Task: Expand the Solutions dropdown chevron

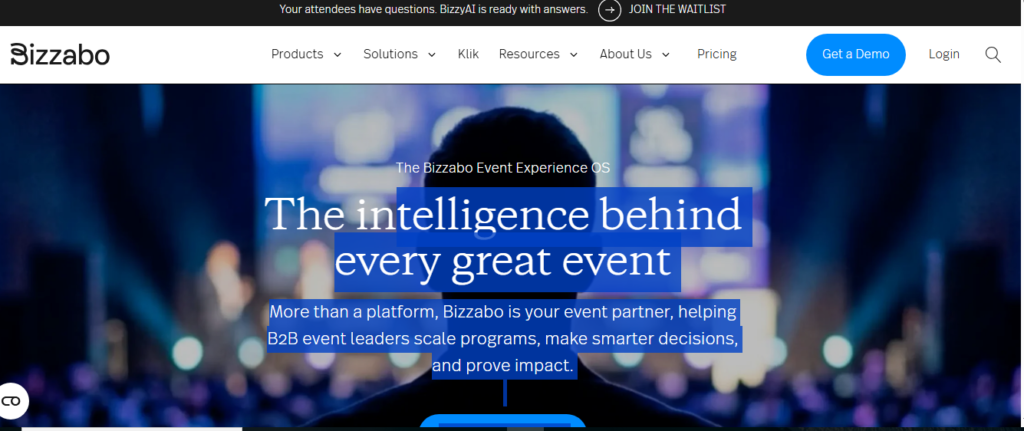Action: click(432, 55)
